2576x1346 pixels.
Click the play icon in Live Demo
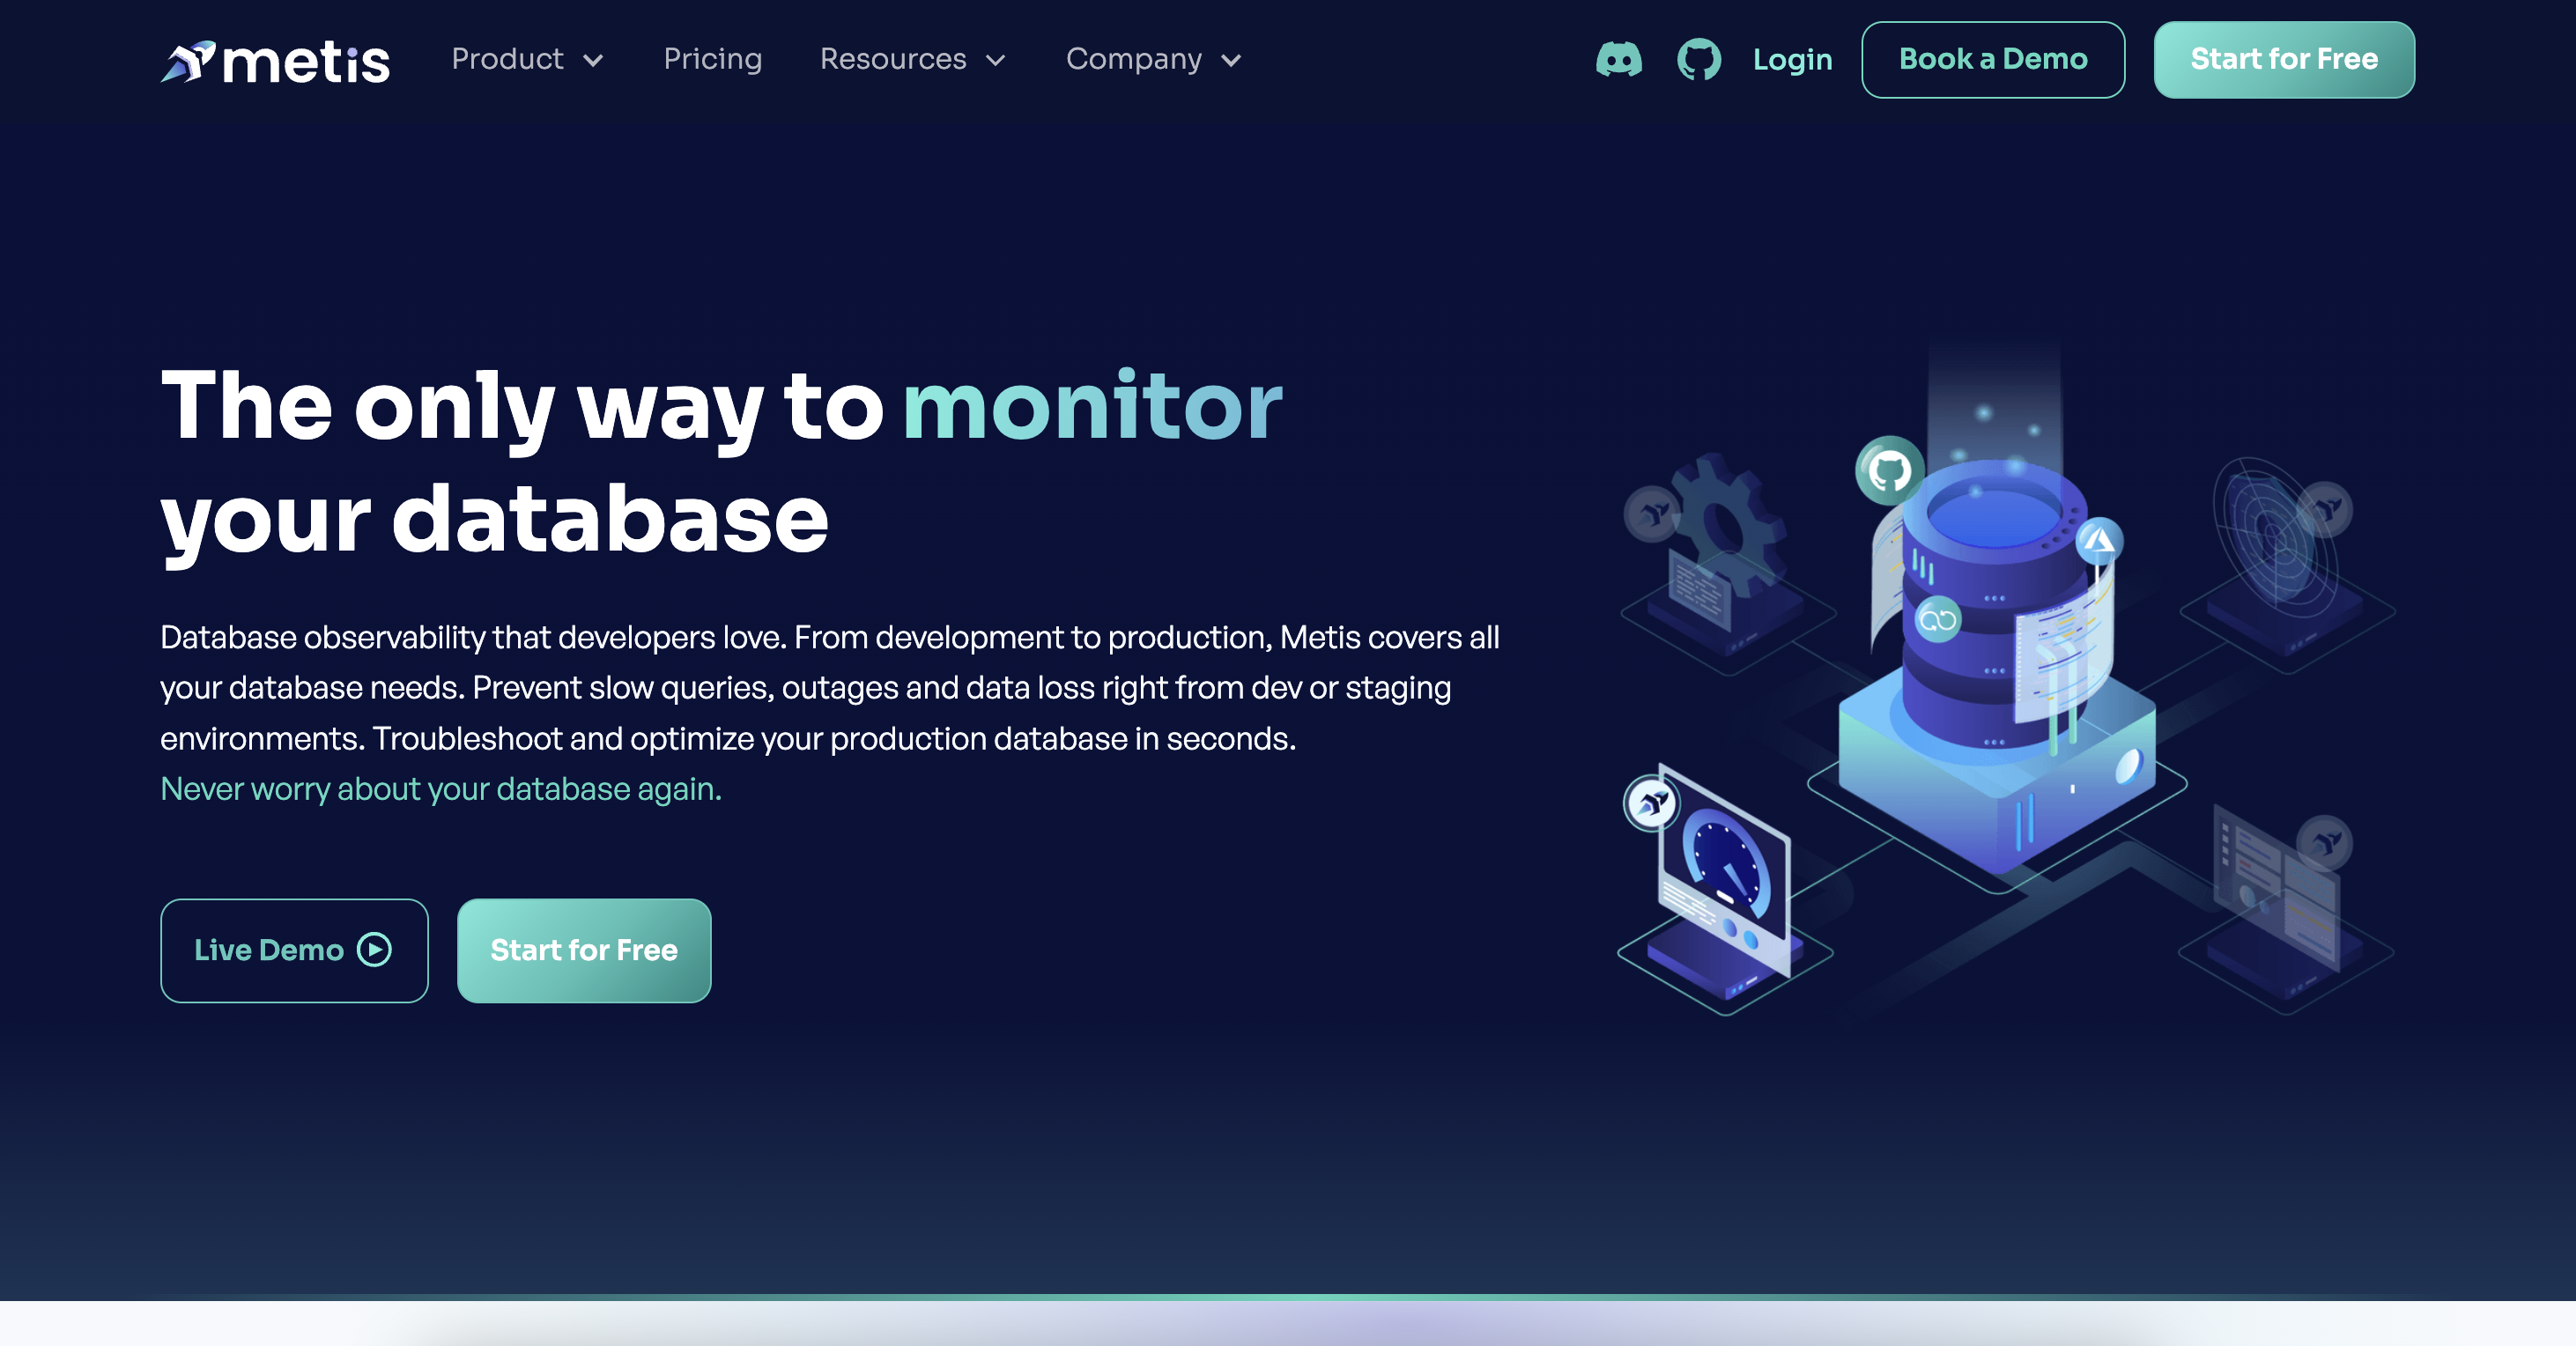tap(375, 949)
